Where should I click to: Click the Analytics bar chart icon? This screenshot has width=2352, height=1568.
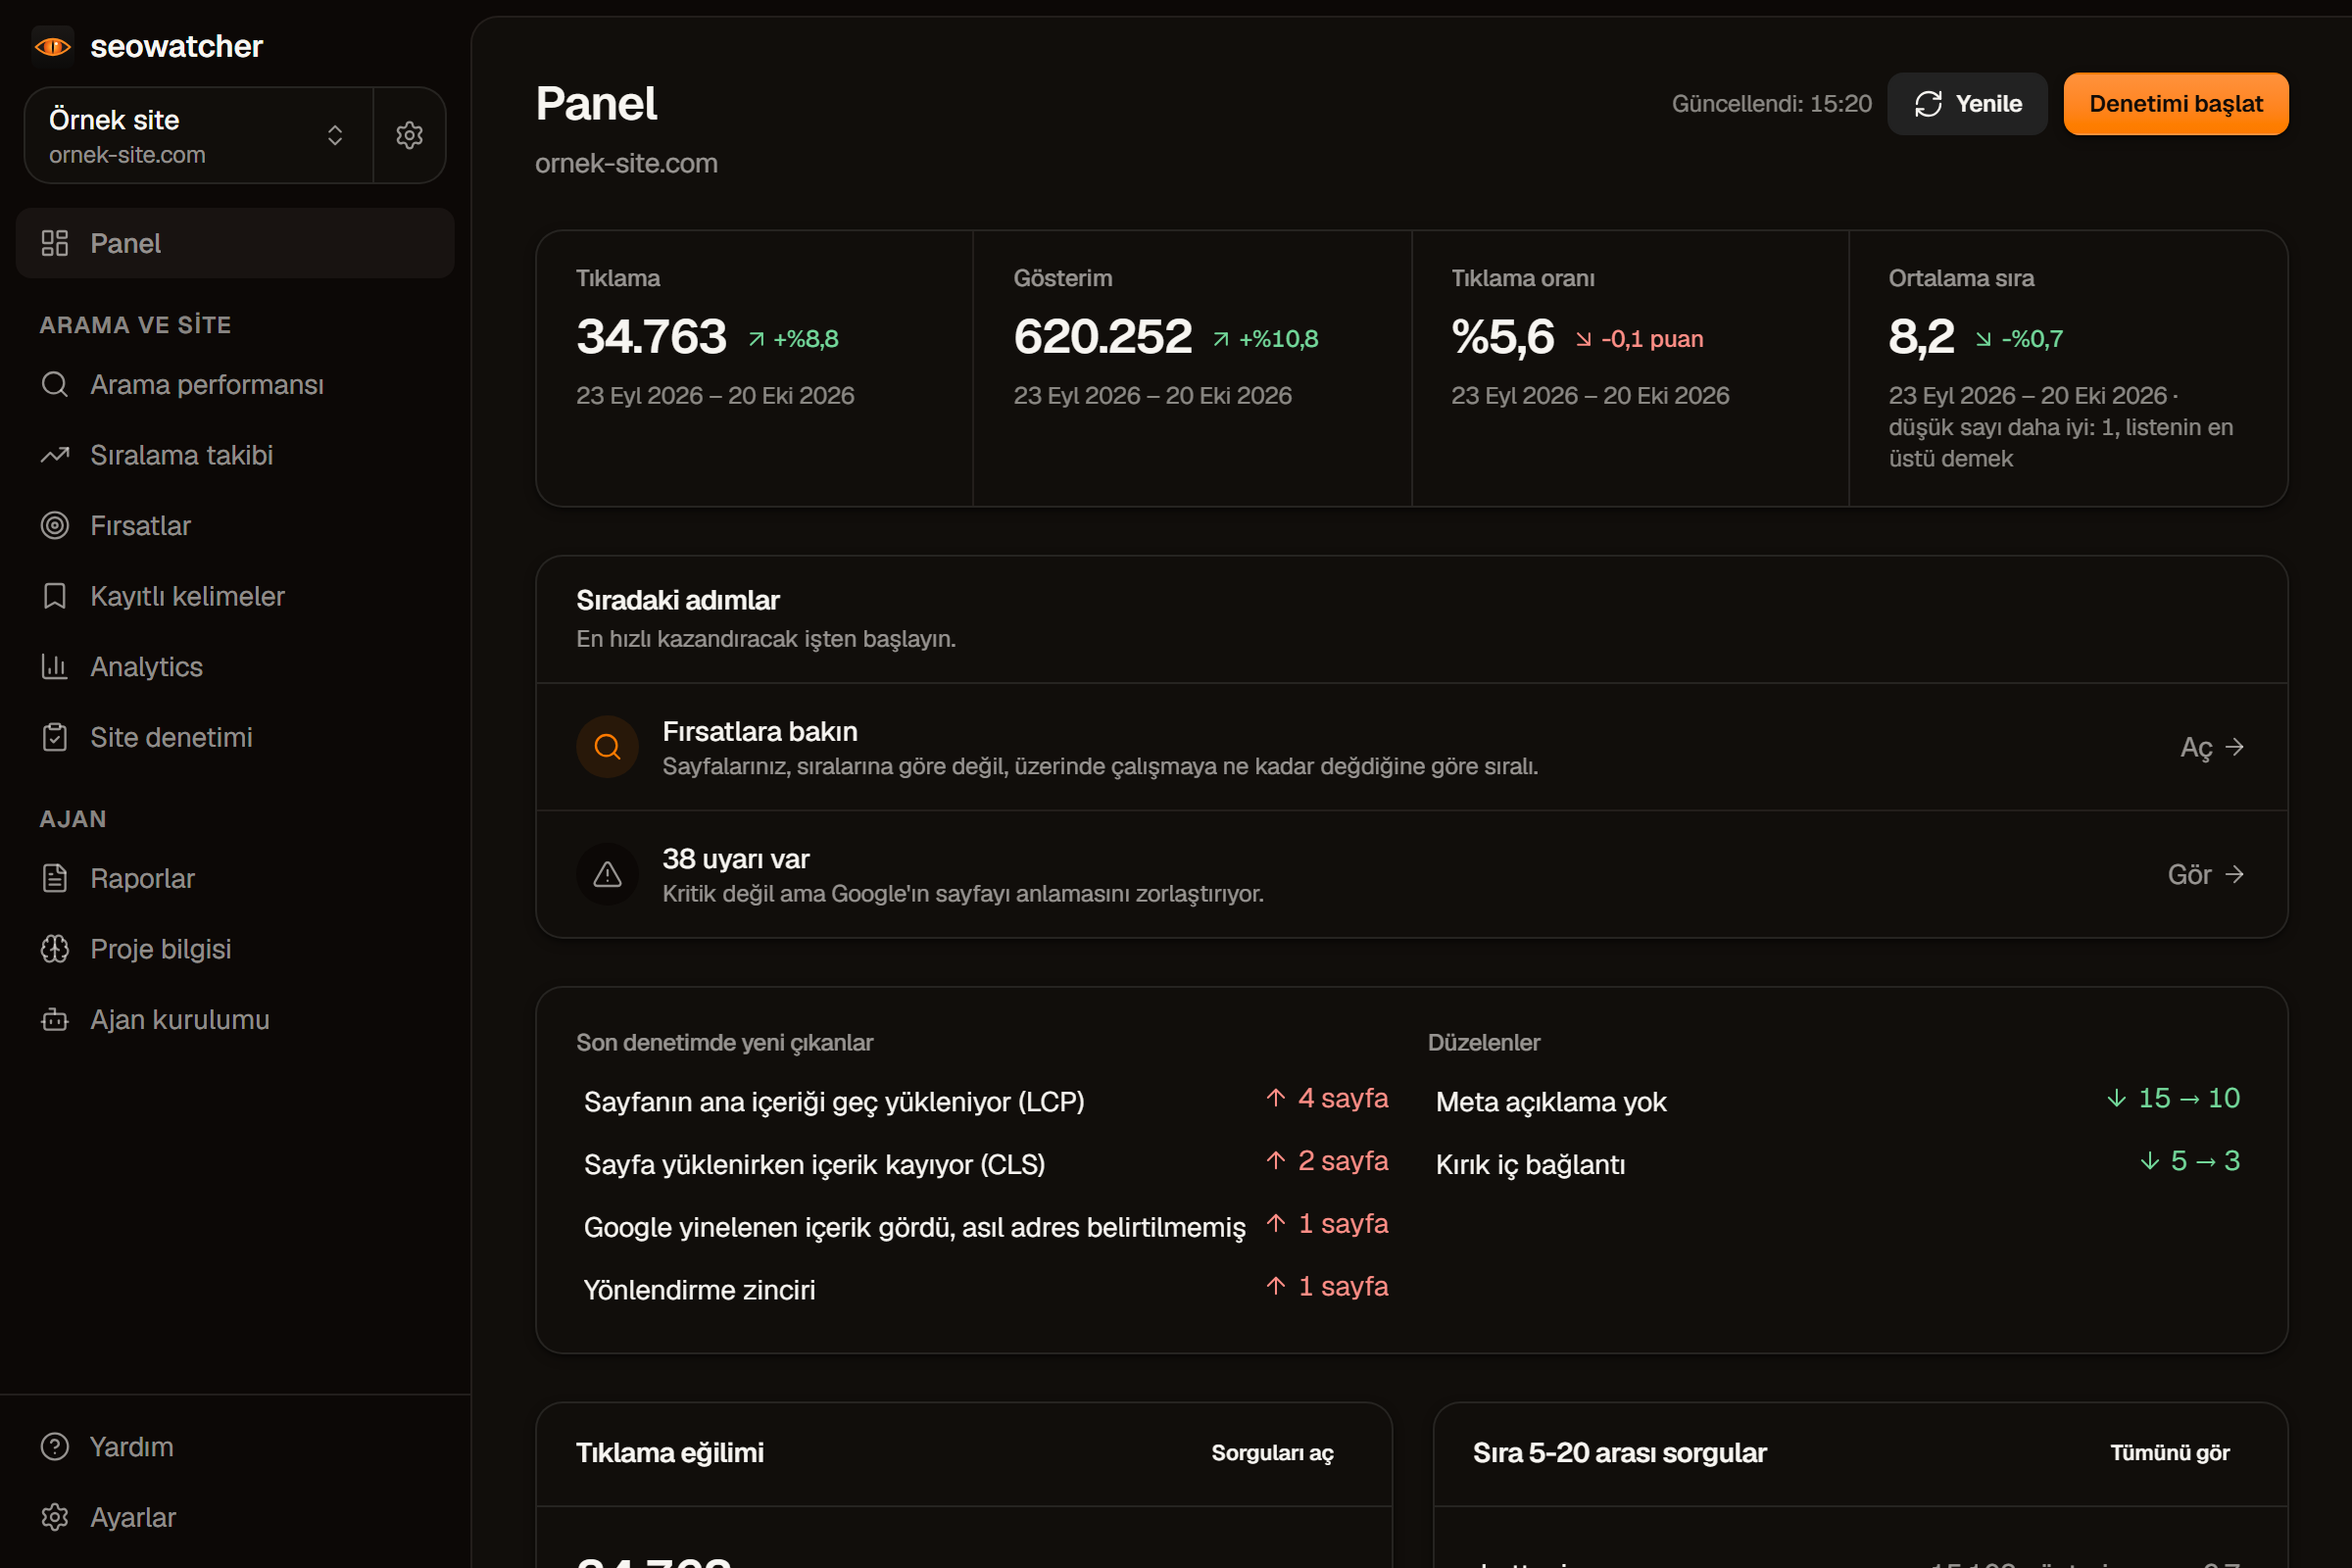coord(55,666)
